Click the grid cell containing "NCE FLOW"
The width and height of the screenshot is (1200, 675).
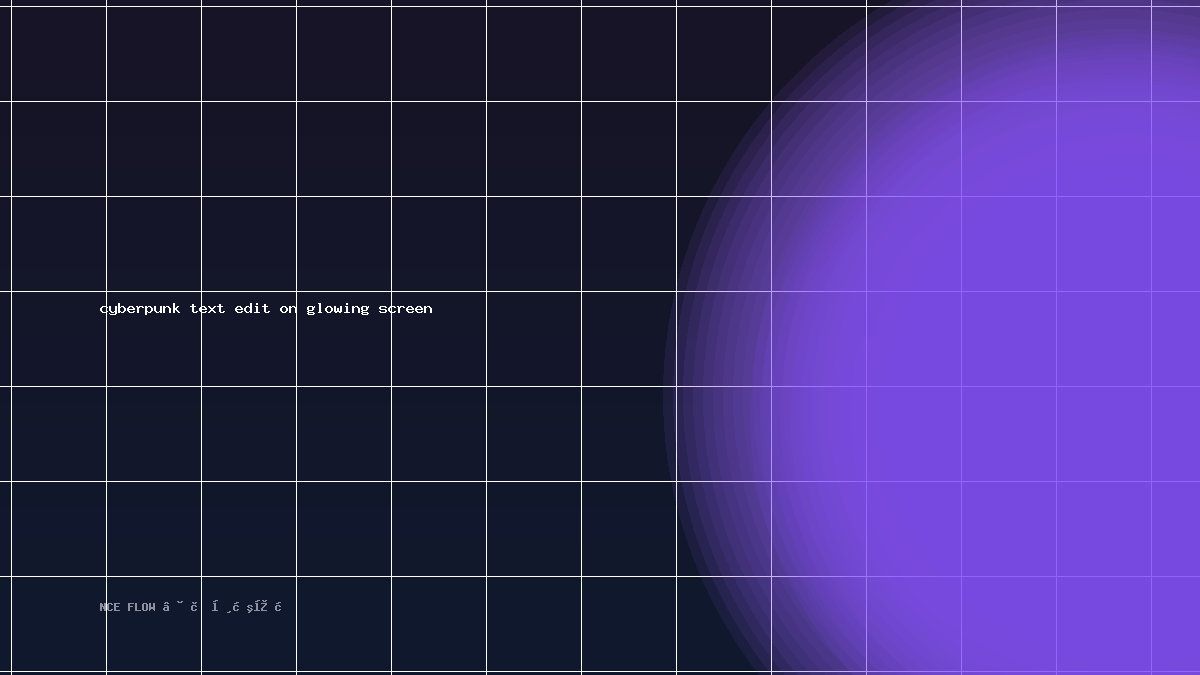[x=153, y=624]
